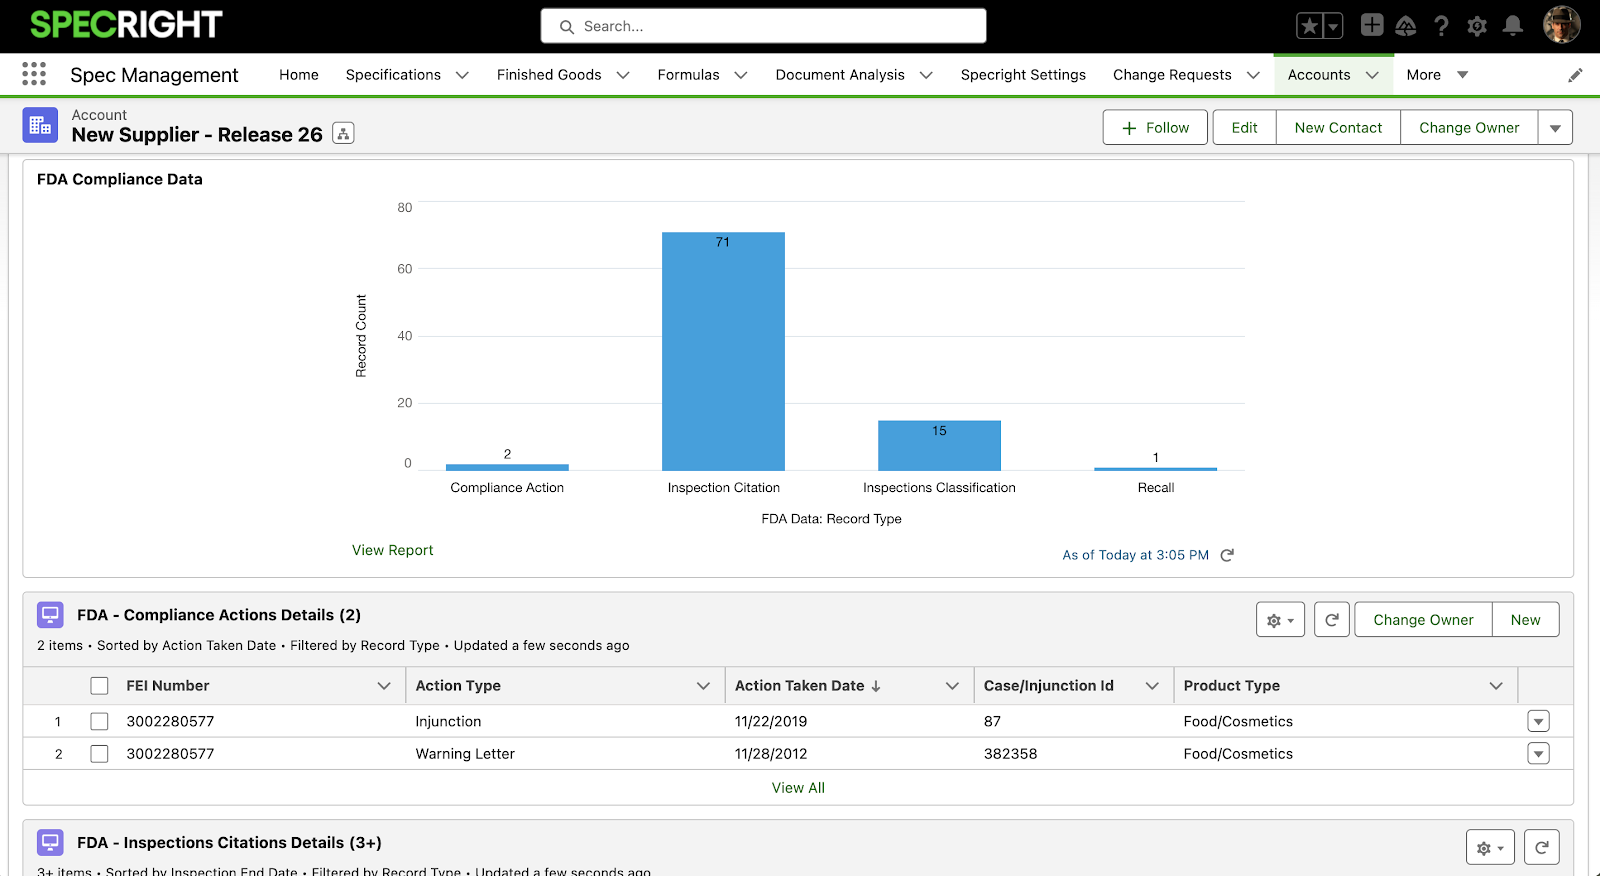Image resolution: width=1600 pixels, height=876 pixels.
Task: Click Change Owner in Compliance Actions list
Action: pyautogui.click(x=1423, y=620)
